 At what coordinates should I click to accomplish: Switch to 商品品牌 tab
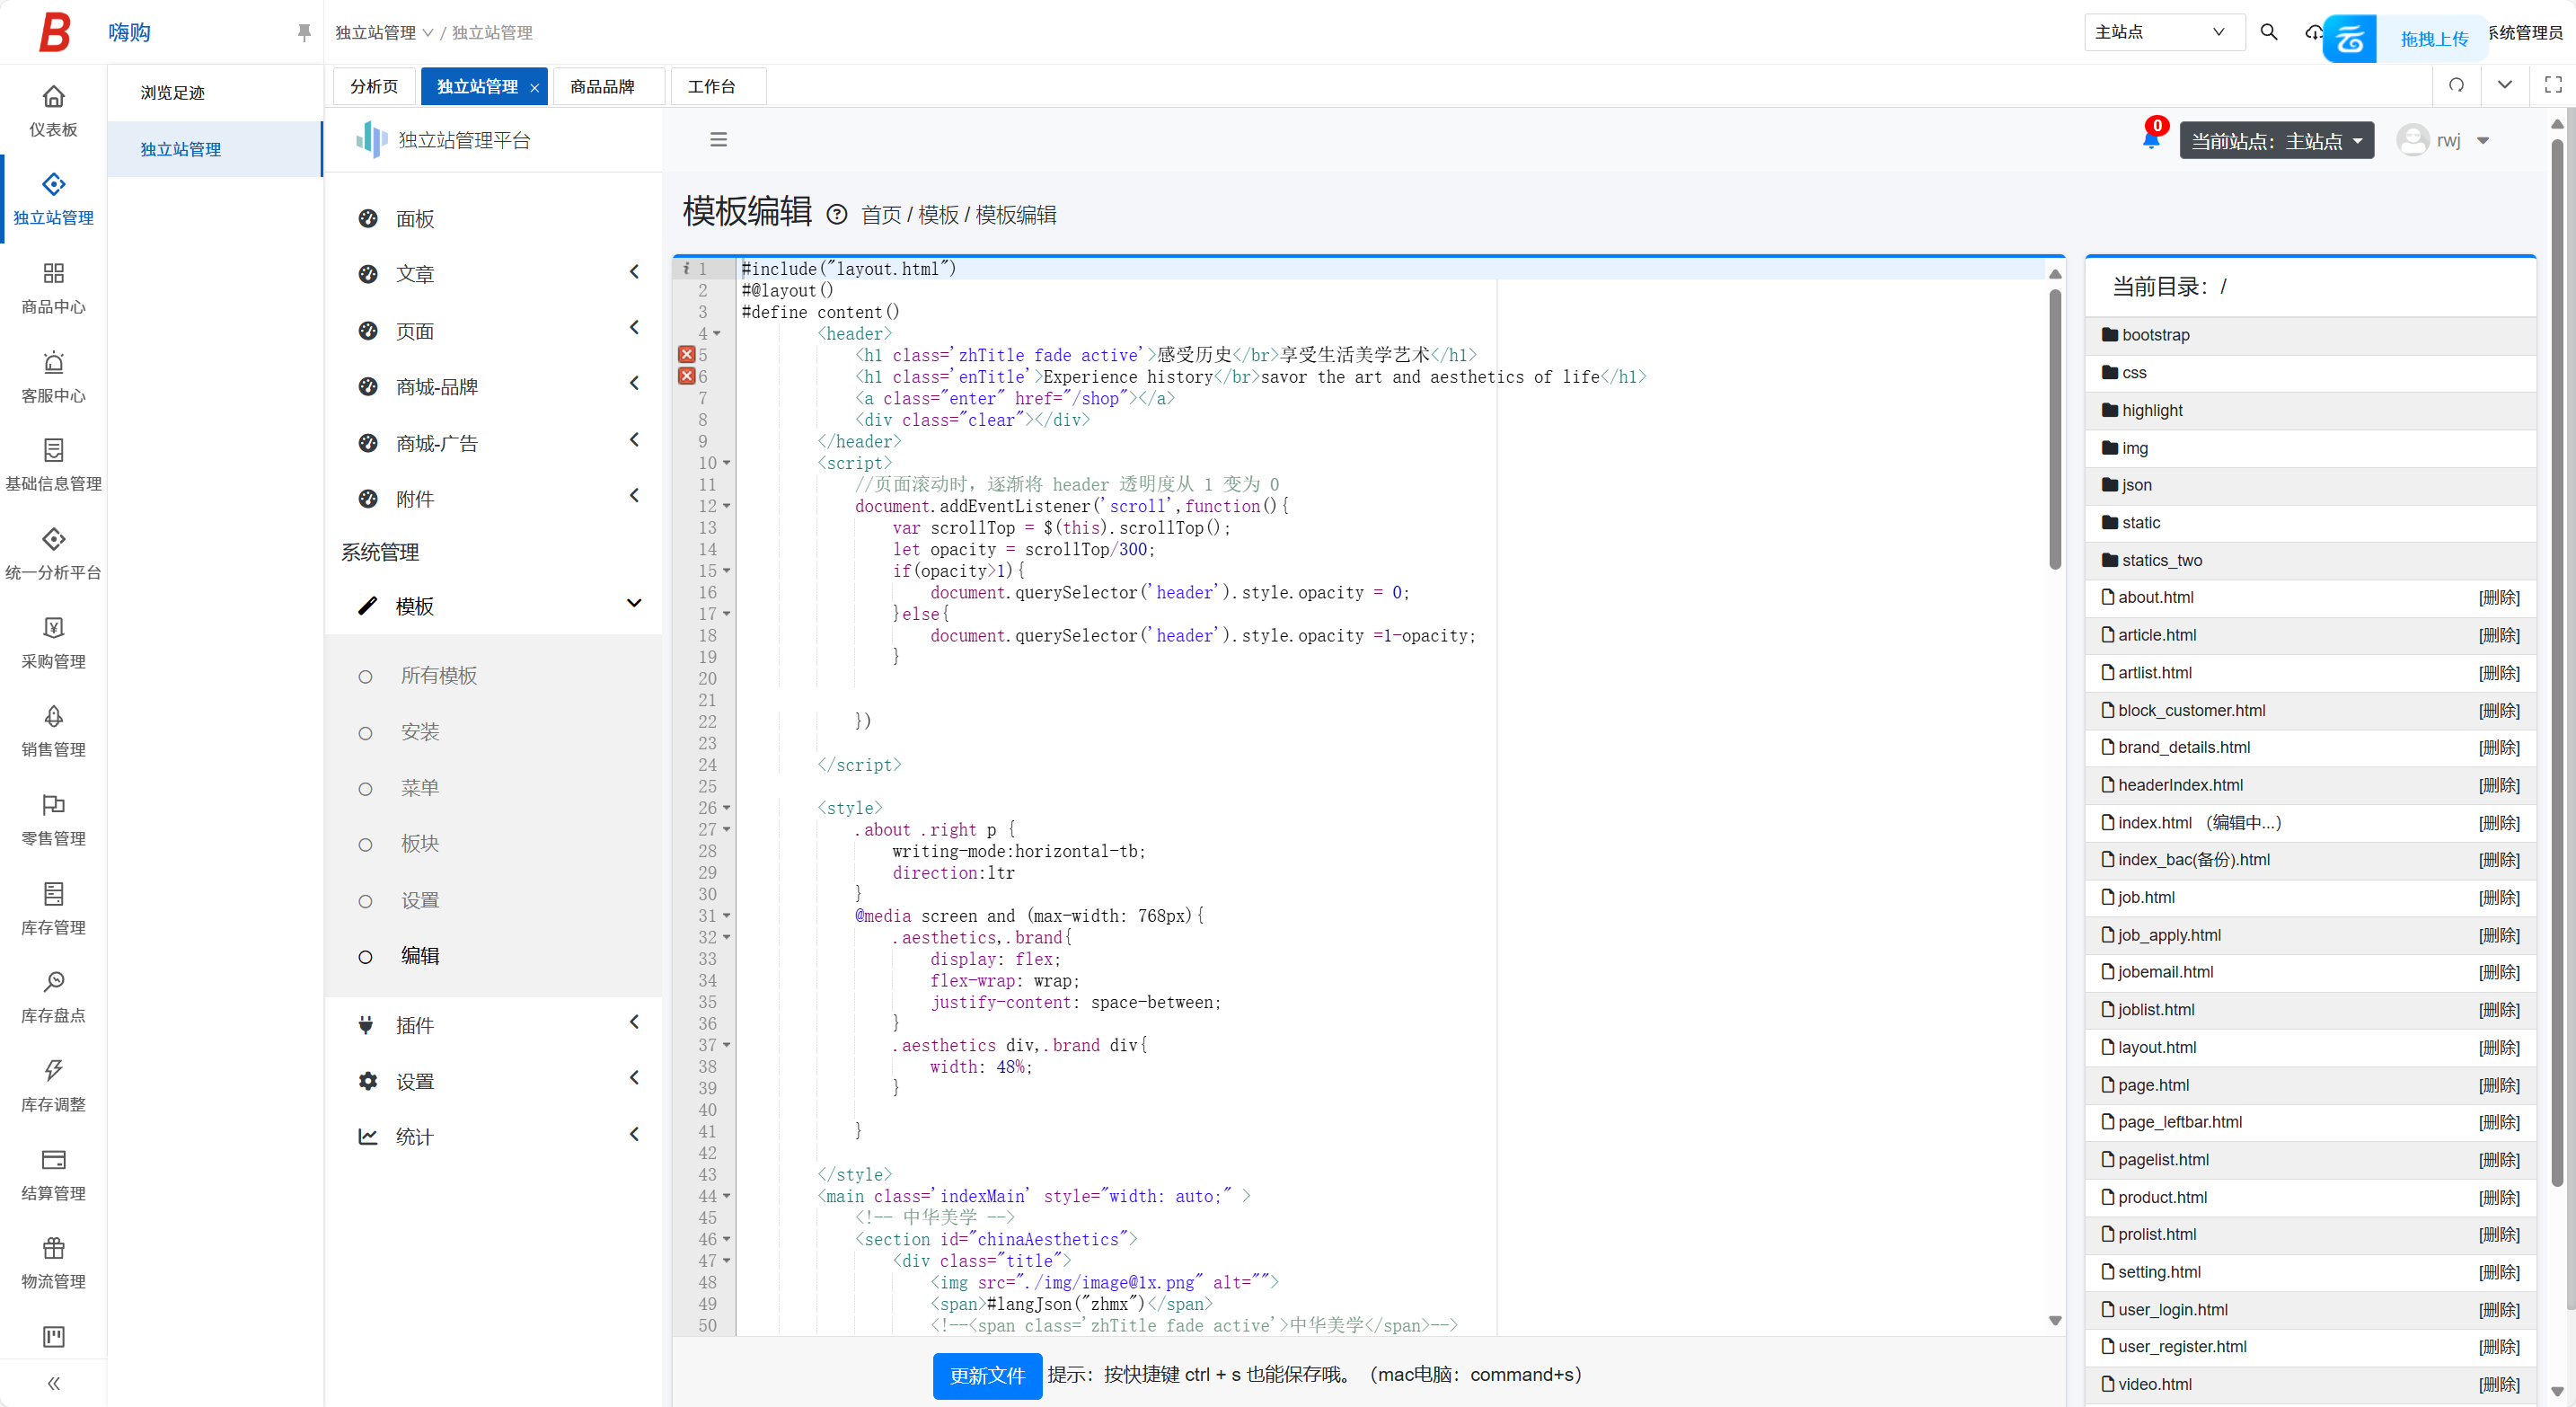click(x=603, y=86)
